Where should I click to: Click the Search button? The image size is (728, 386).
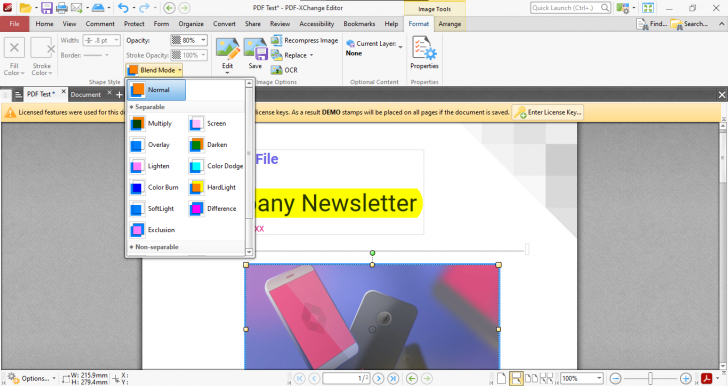689,24
